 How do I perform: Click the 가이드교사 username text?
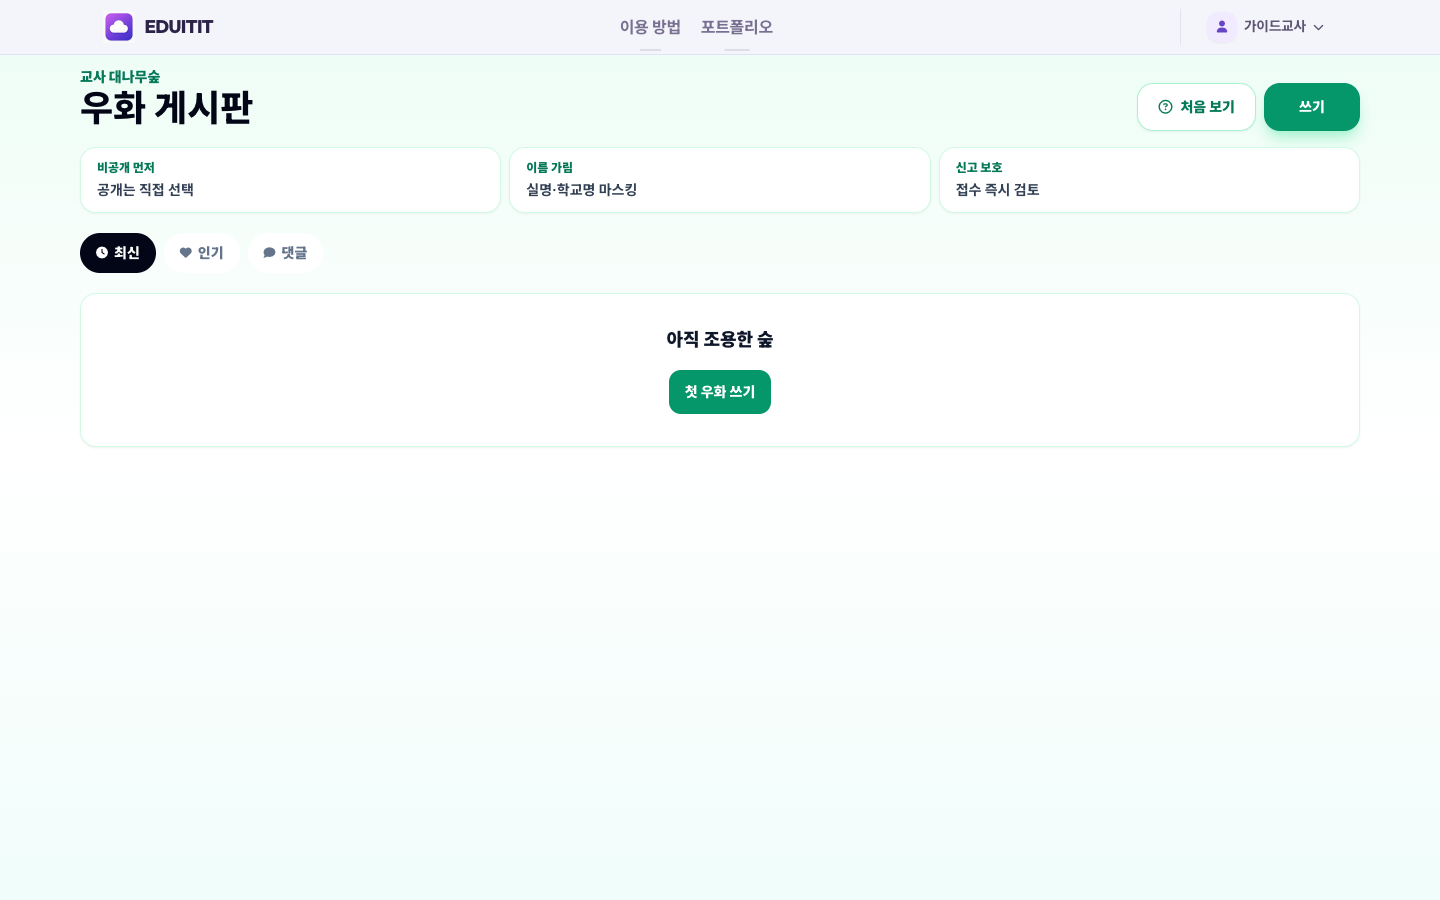[x=1275, y=27]
